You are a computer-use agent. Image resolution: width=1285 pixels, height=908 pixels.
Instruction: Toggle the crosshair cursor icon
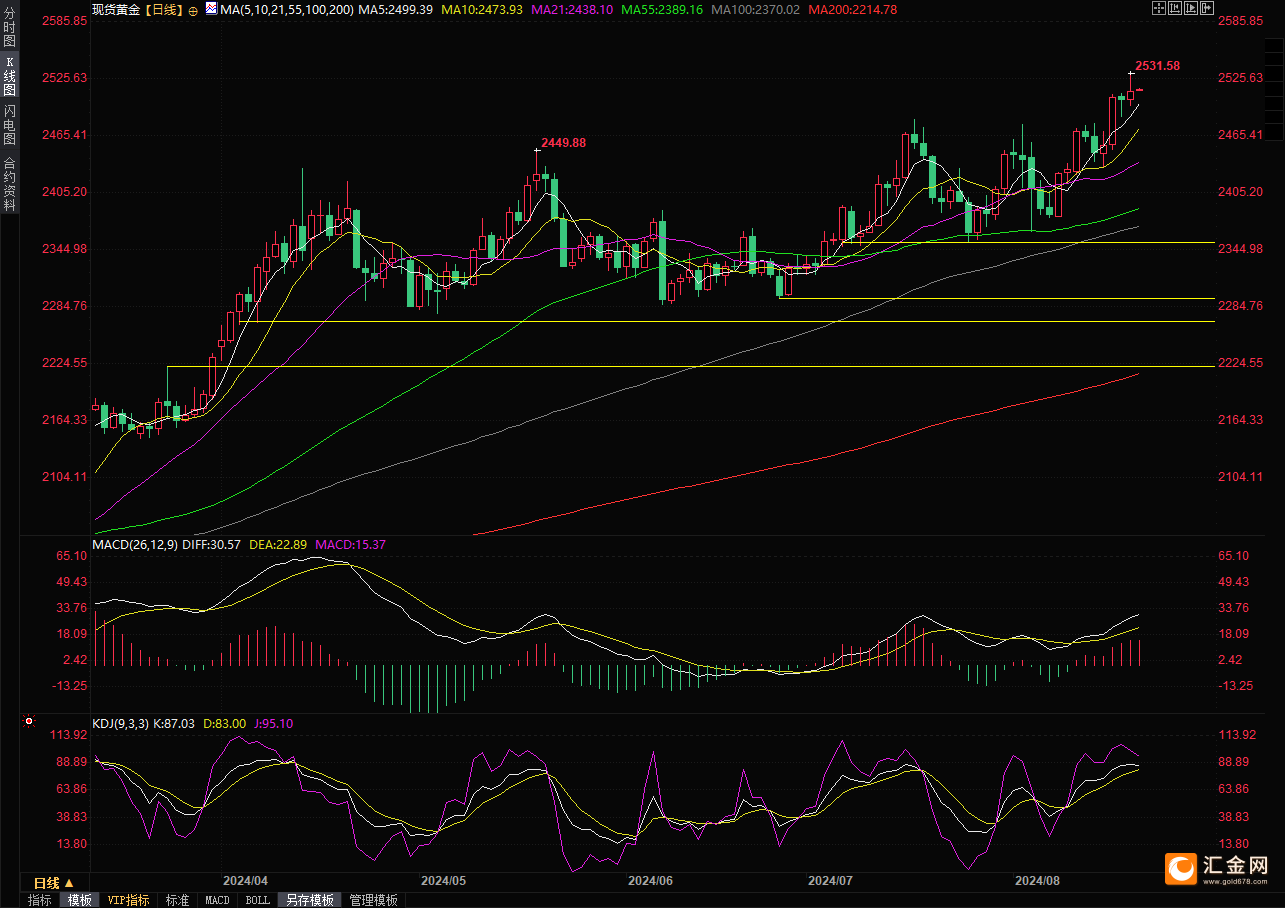tap(1159, 8)
